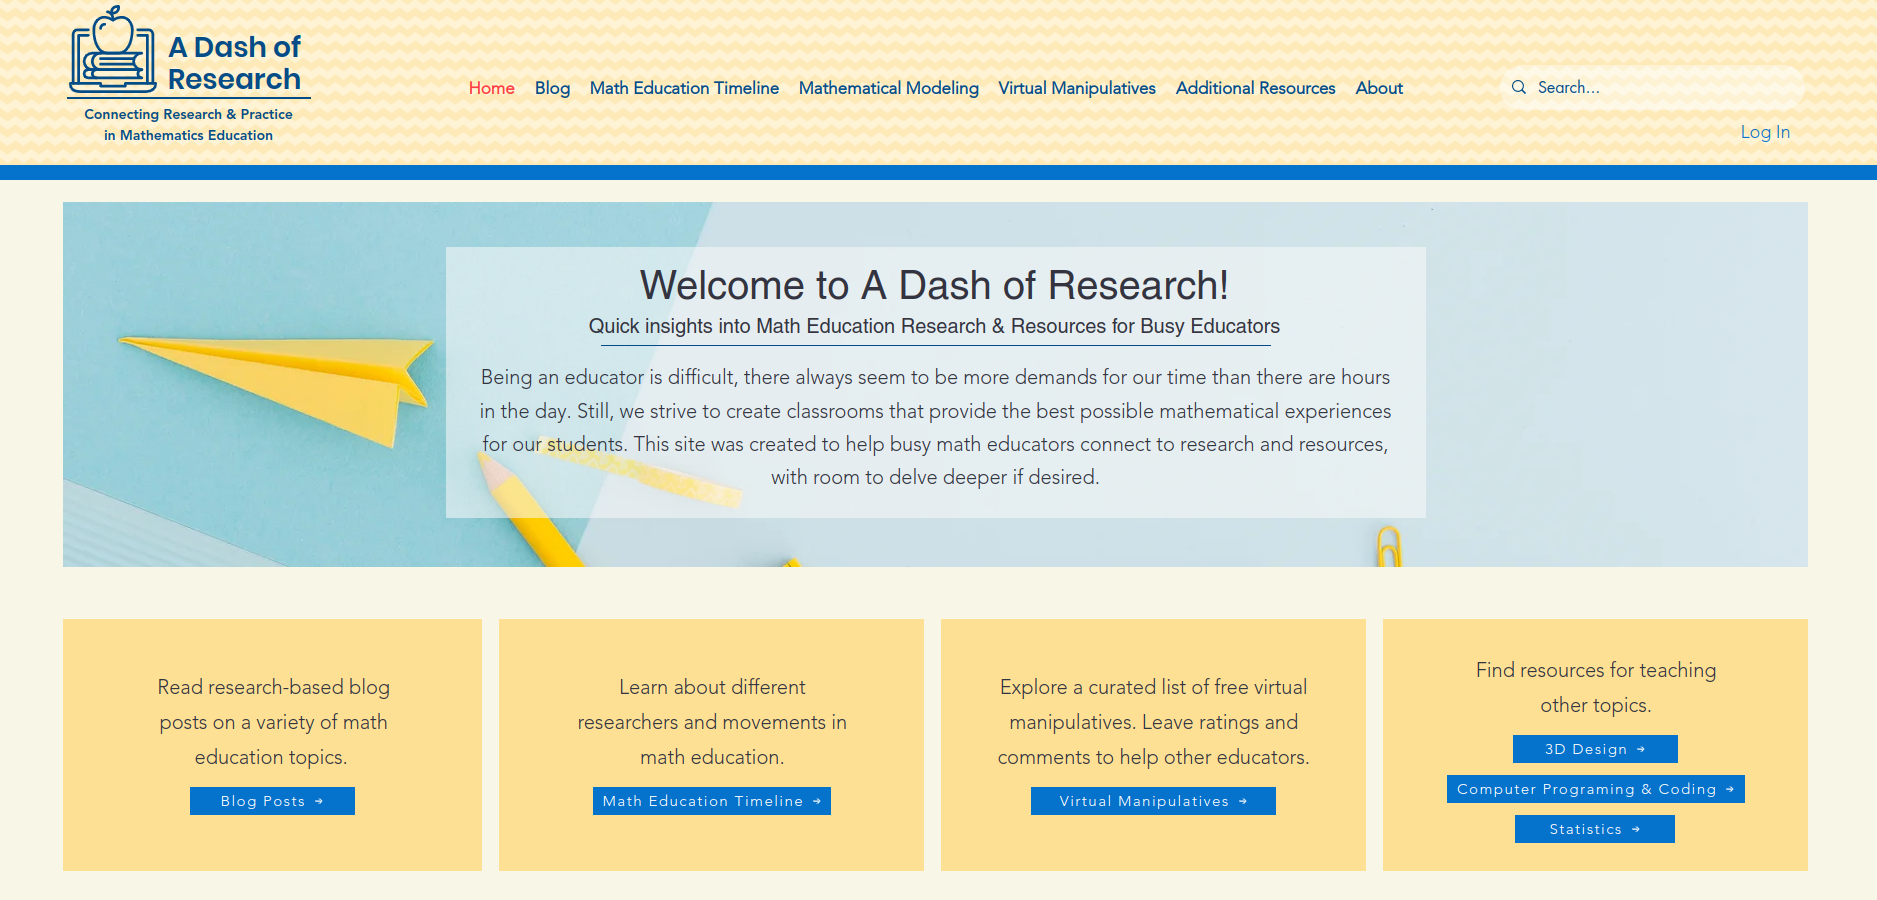
Task: Go to Additional Resources in navigation
Action: click(1255, 88)
